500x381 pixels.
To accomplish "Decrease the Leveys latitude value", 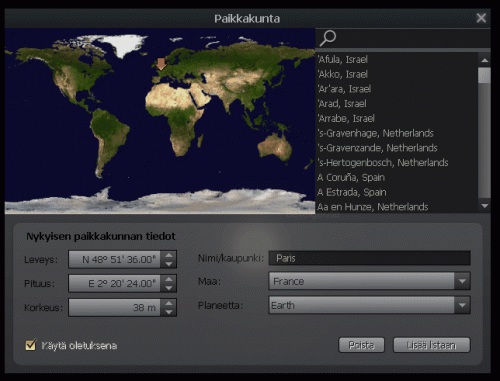I will point(169,264).
